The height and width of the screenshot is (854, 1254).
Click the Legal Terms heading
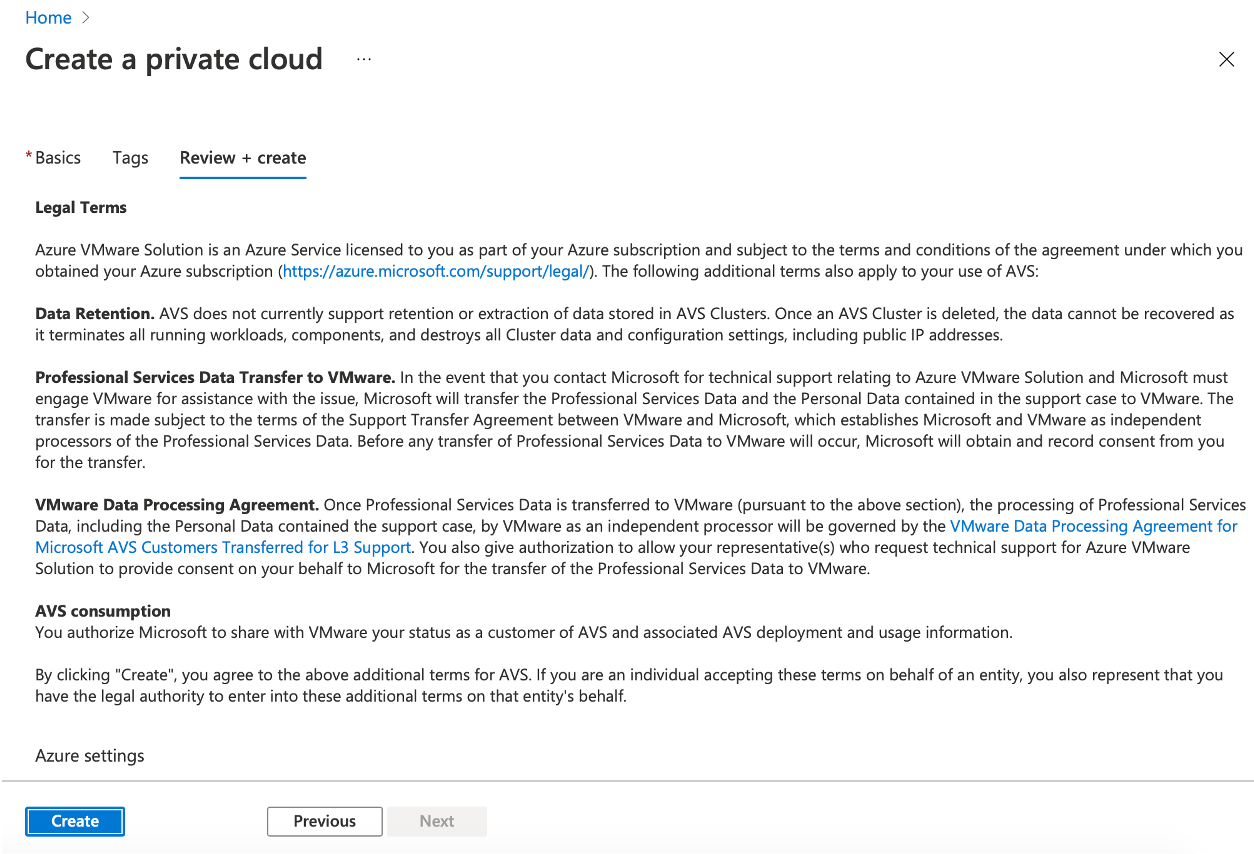point(81,208)
